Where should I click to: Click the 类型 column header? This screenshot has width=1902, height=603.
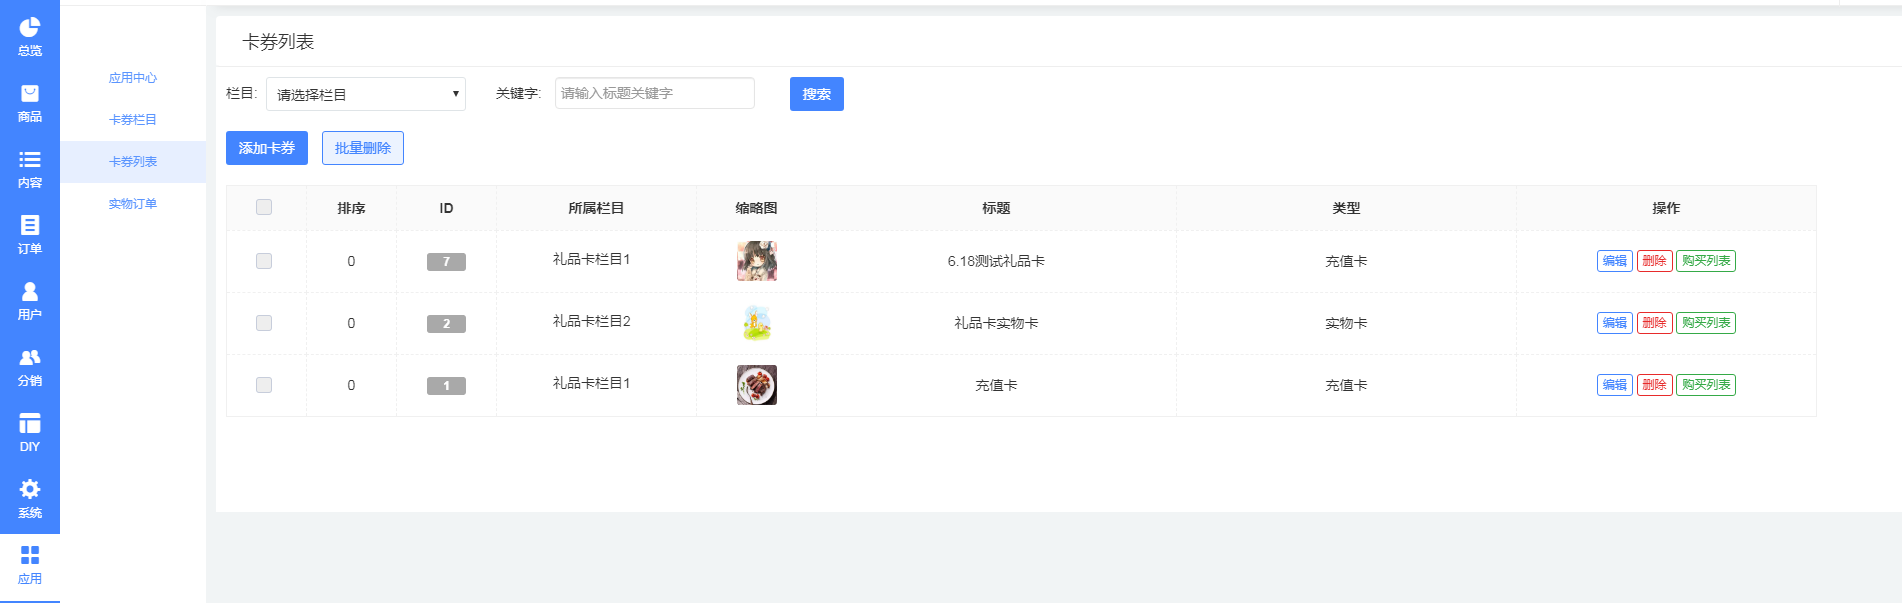(x=1346, y=208)
